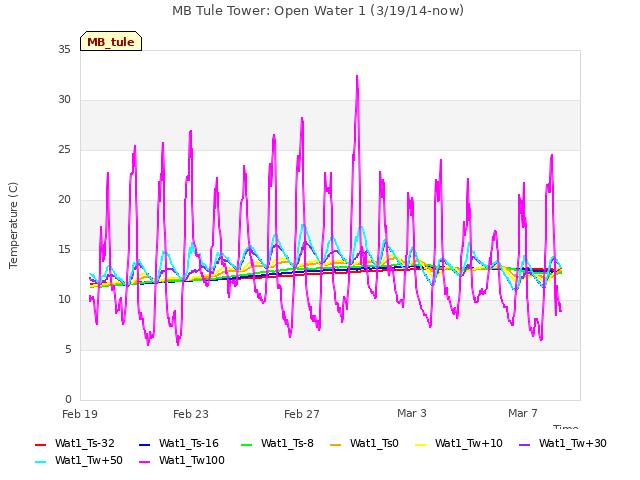Click the purple Wat1_Tw+30 legend swatch
640x480 pixels.
point(524,444)
